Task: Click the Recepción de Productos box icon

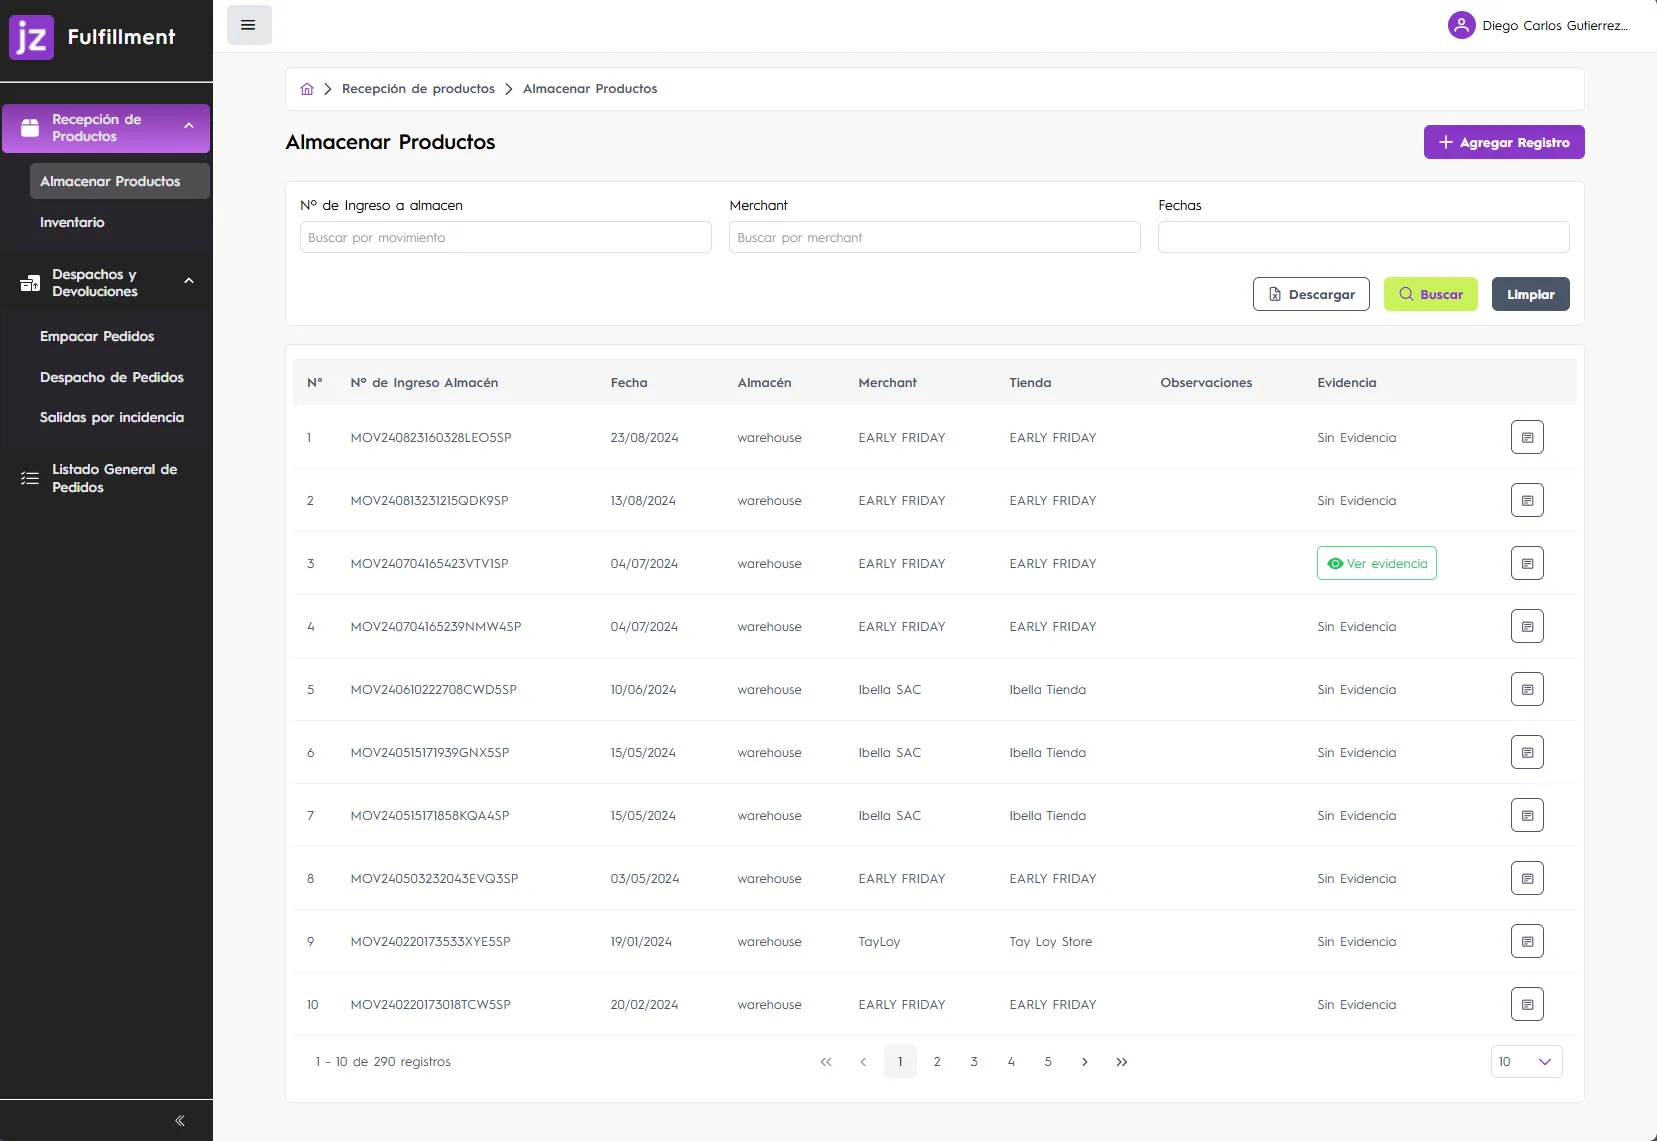Action: [x=30, y=128]
